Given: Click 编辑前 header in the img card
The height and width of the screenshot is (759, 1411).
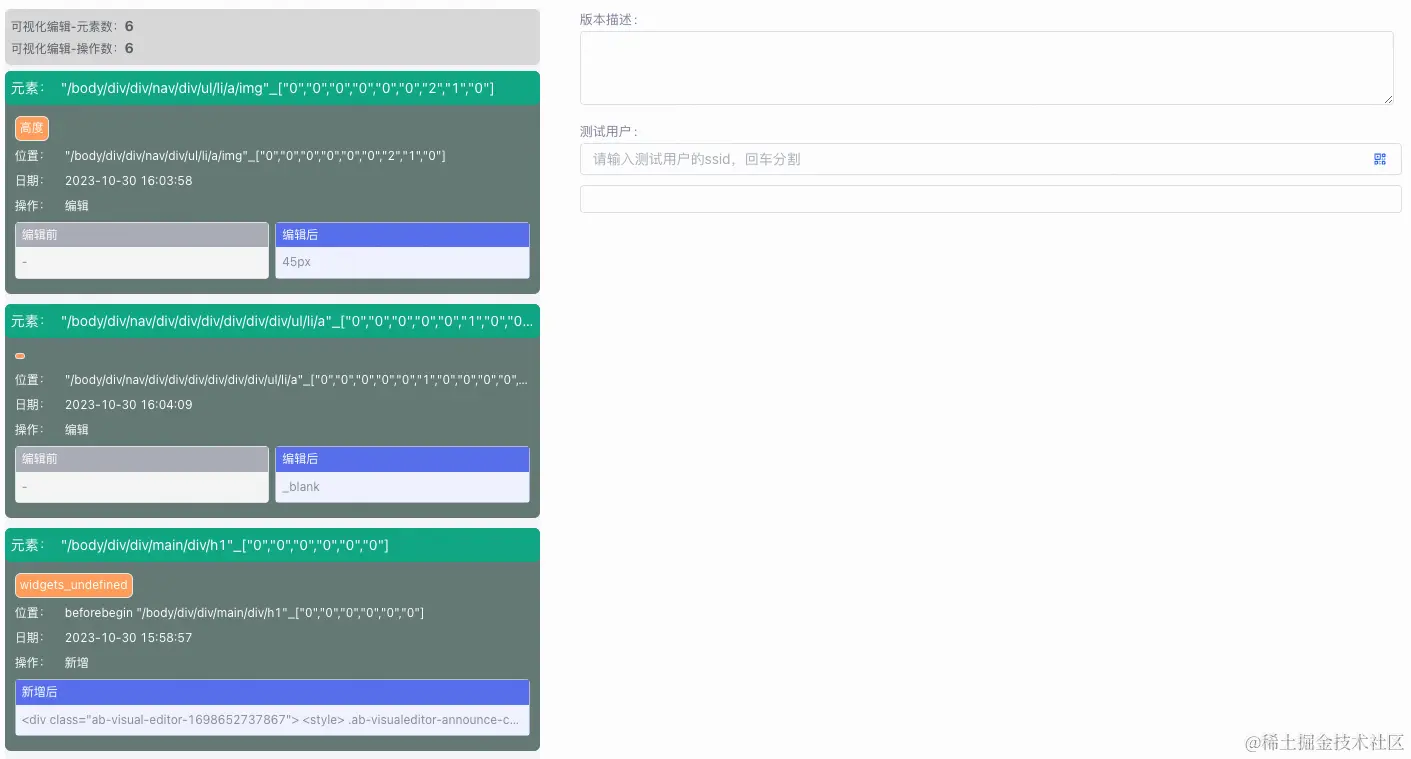Looking at the screenshot, I should [x=142, y=235].
